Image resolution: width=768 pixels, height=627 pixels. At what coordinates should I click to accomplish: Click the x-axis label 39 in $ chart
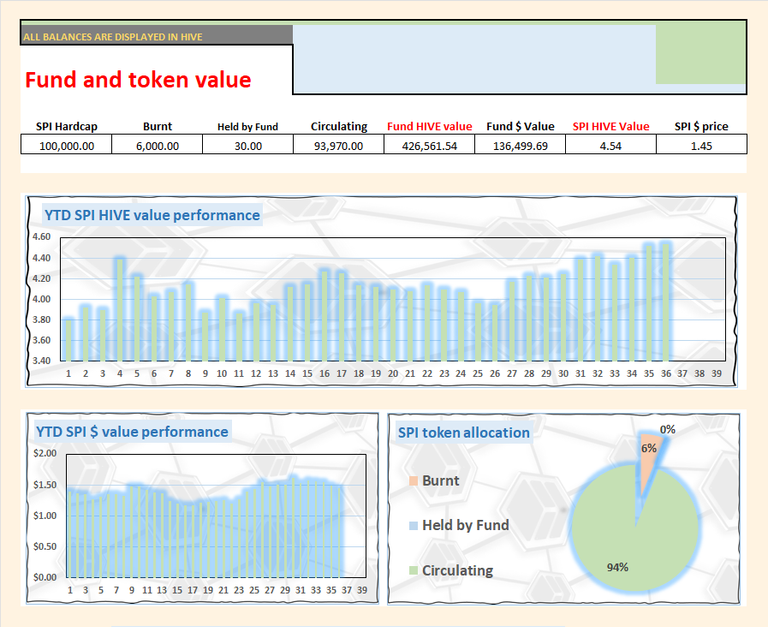[362, 590]
